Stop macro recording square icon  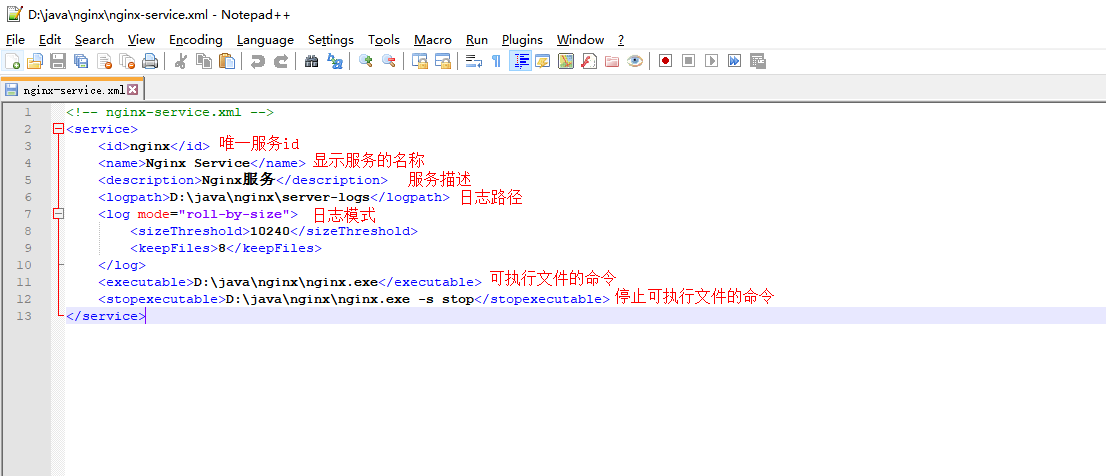688,61
